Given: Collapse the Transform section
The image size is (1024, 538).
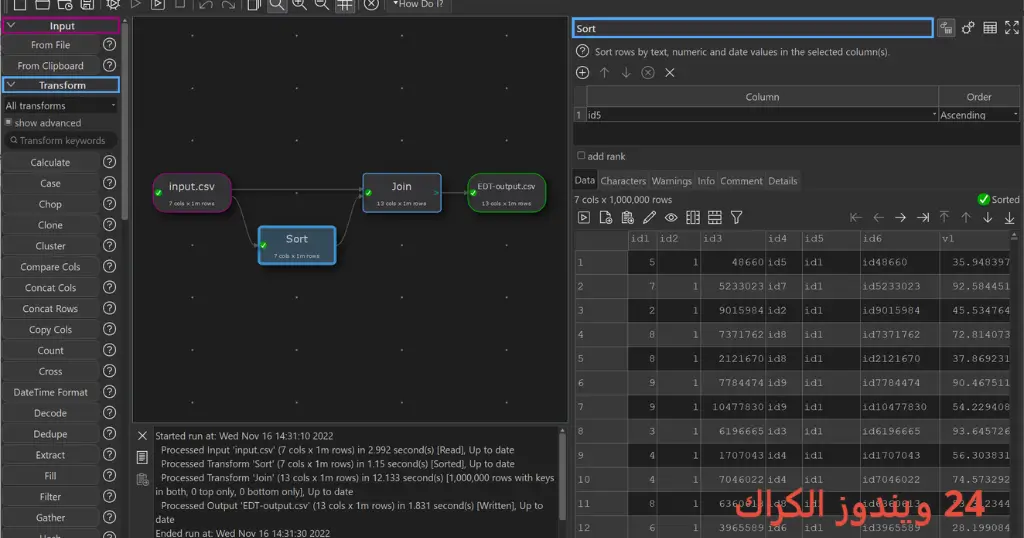Looking at the screenshot, I should pos(11,84).
